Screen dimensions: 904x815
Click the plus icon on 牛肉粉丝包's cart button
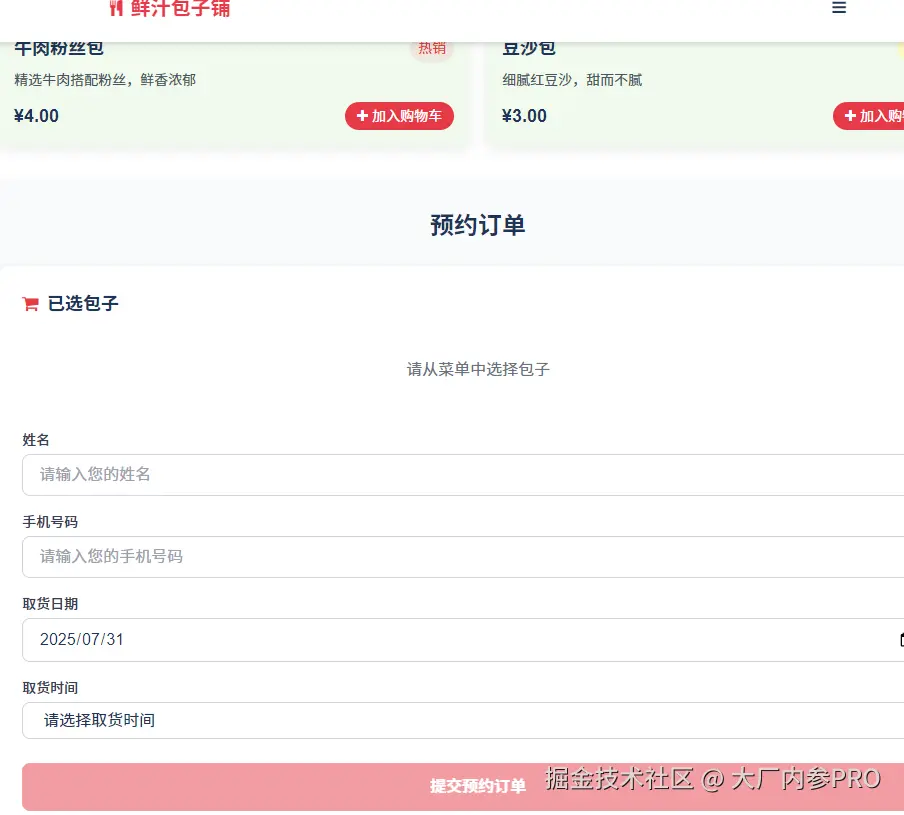(361, 116)
